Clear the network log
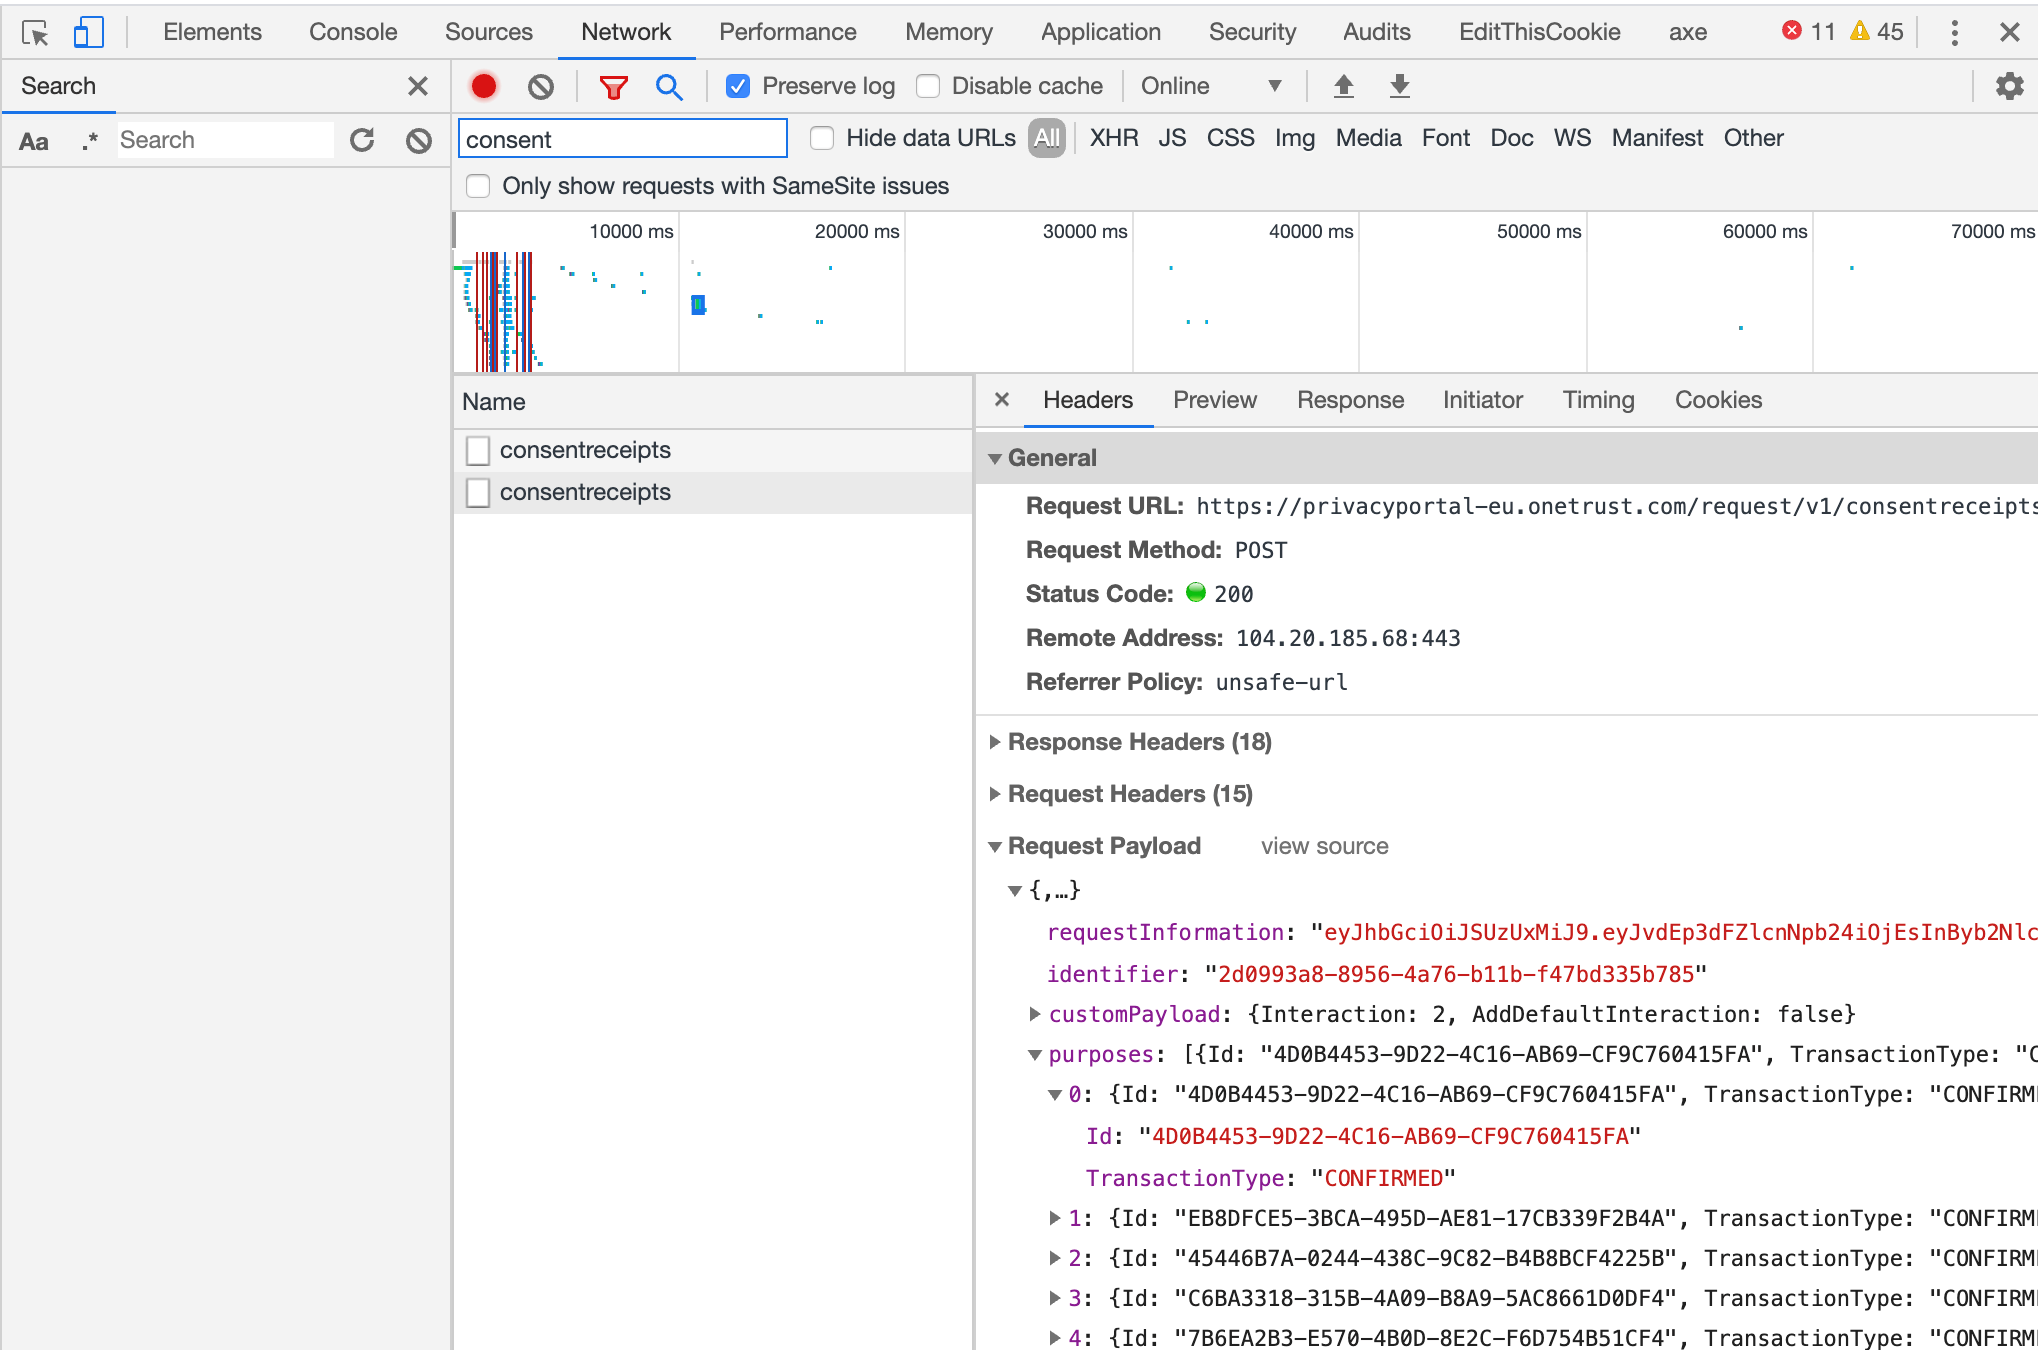 [540, 87]
